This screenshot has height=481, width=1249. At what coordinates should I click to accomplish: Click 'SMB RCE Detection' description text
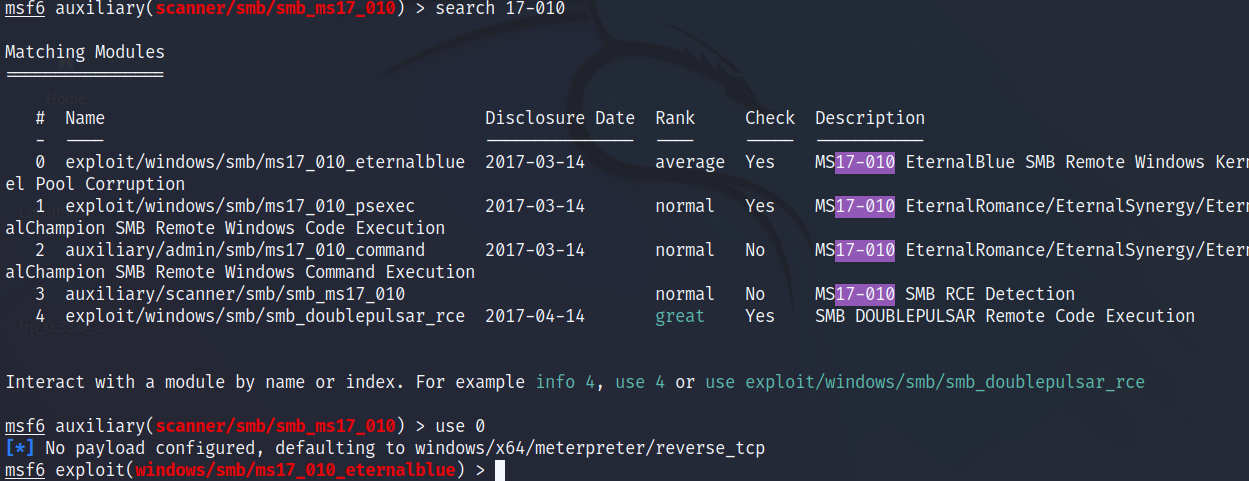click(990, 294)
